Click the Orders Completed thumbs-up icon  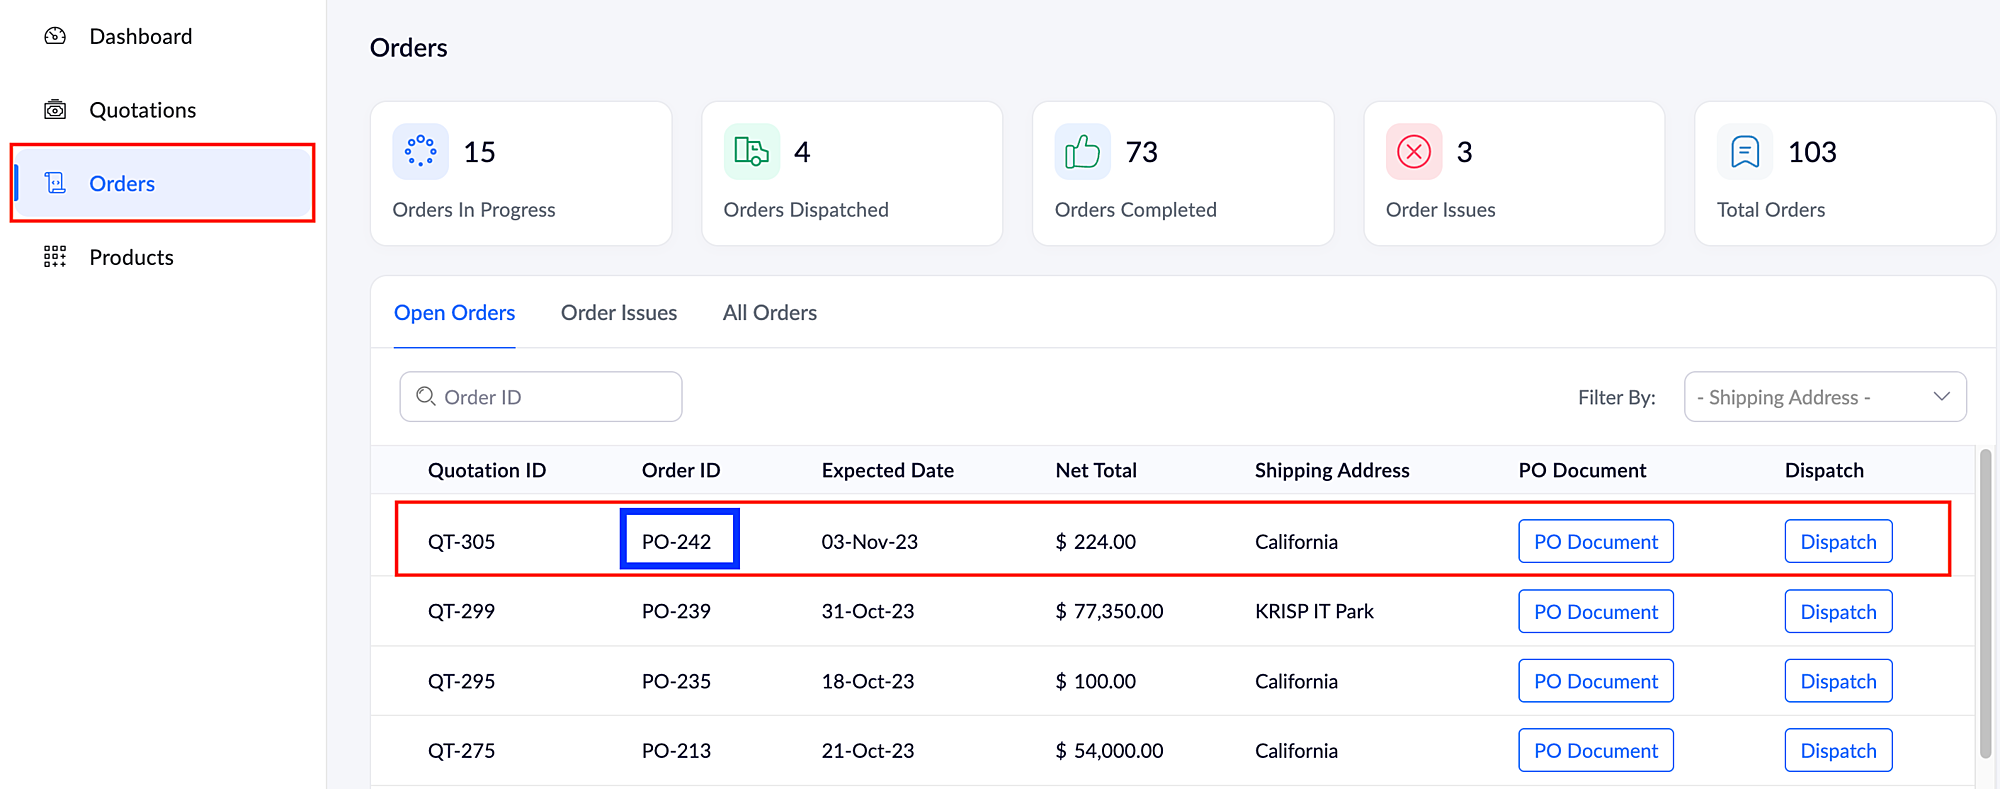point(1082,152)
